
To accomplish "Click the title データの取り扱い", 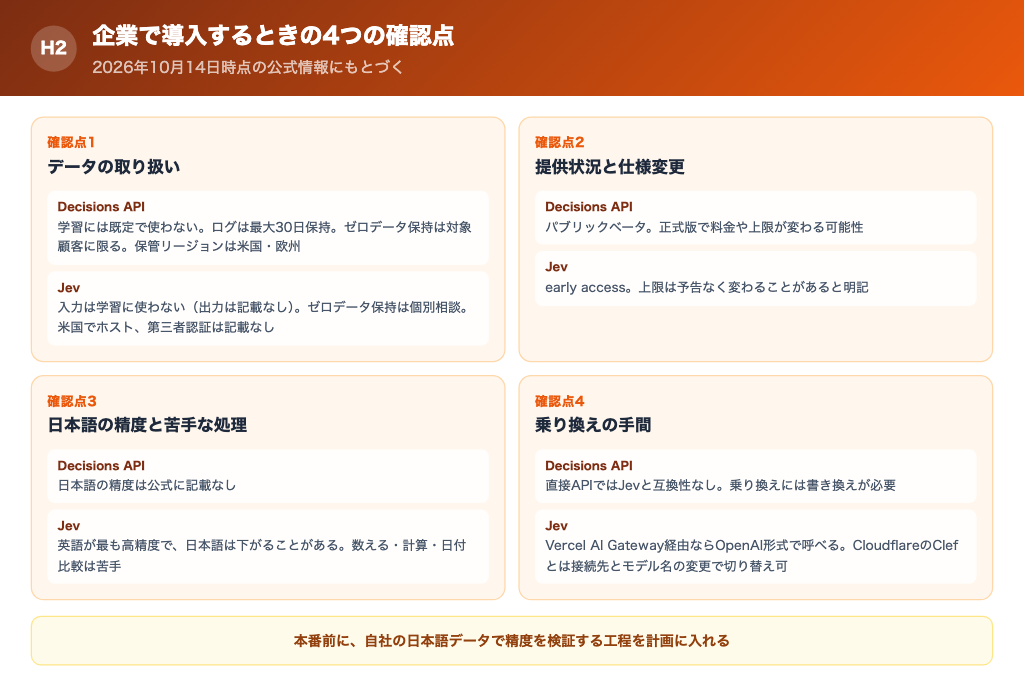I will tap(114, 167).
